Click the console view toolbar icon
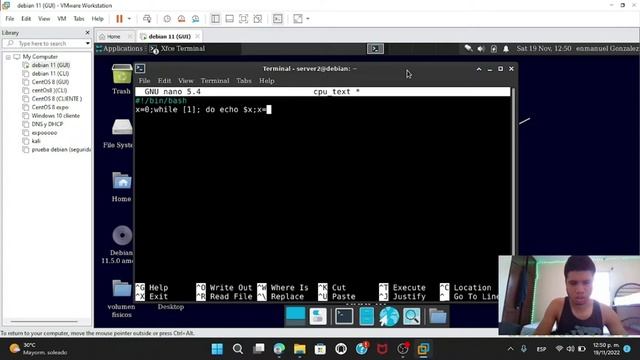 278,19
